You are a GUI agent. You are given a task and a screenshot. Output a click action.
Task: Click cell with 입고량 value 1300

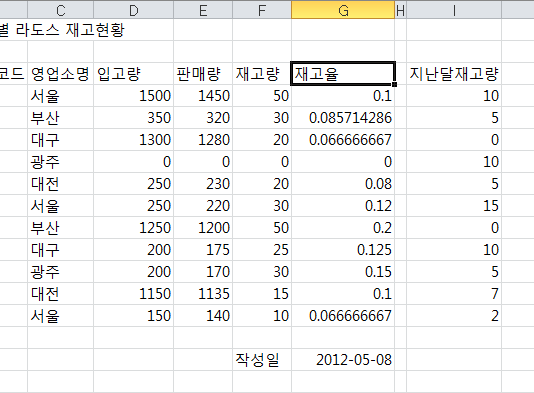pyautogui.click(x=134, y=140)
